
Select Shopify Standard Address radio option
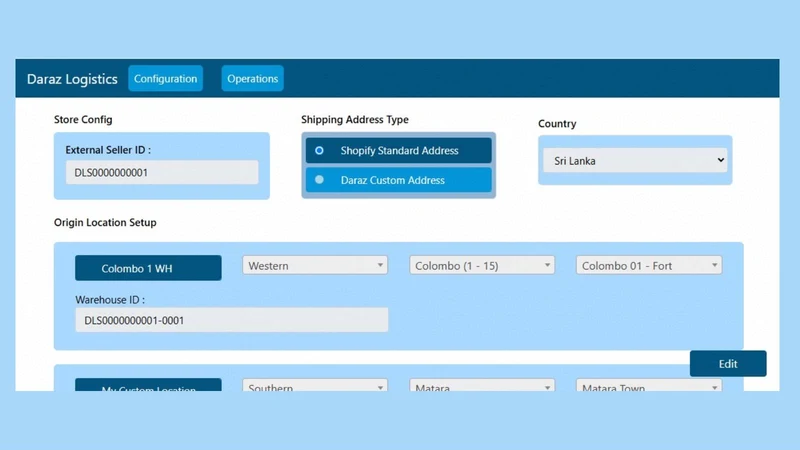click(x=398, y=151)
